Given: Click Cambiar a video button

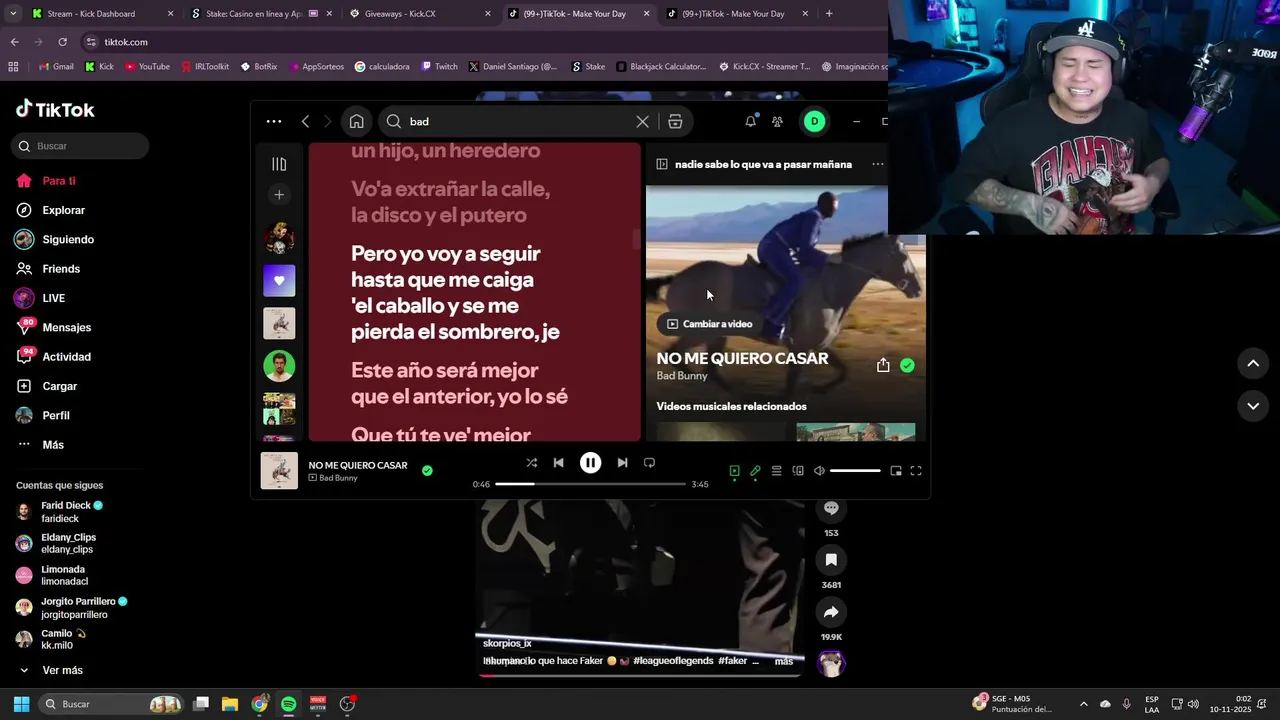Looking at the screenshot, I should (709, 324).
